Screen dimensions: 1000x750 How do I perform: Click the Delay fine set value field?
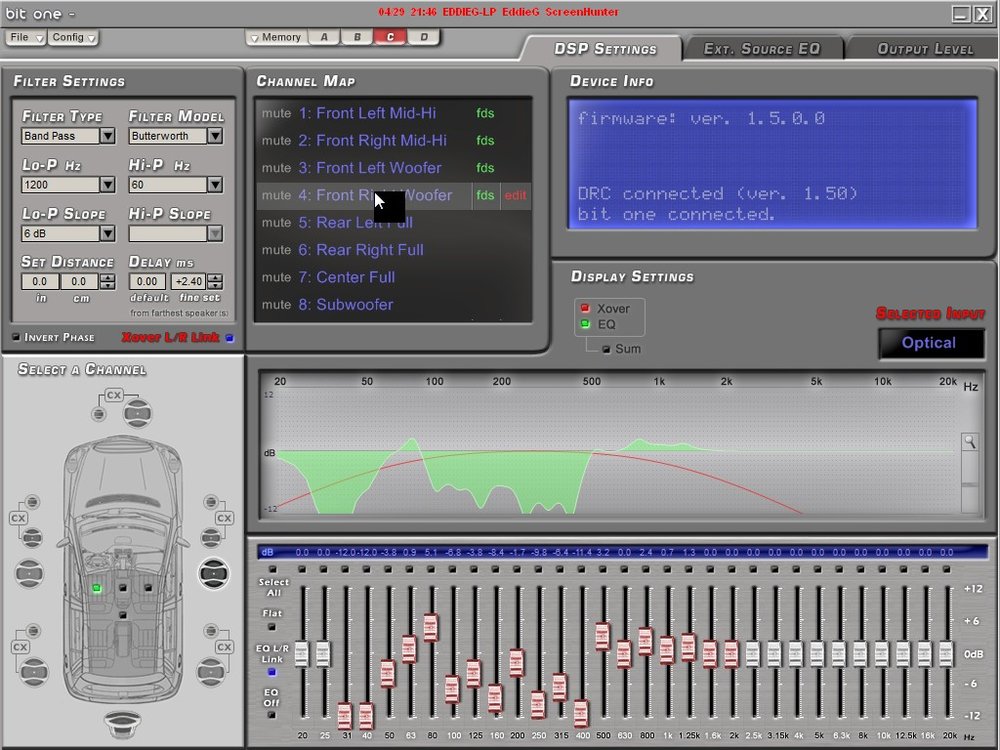pos(189,281)
